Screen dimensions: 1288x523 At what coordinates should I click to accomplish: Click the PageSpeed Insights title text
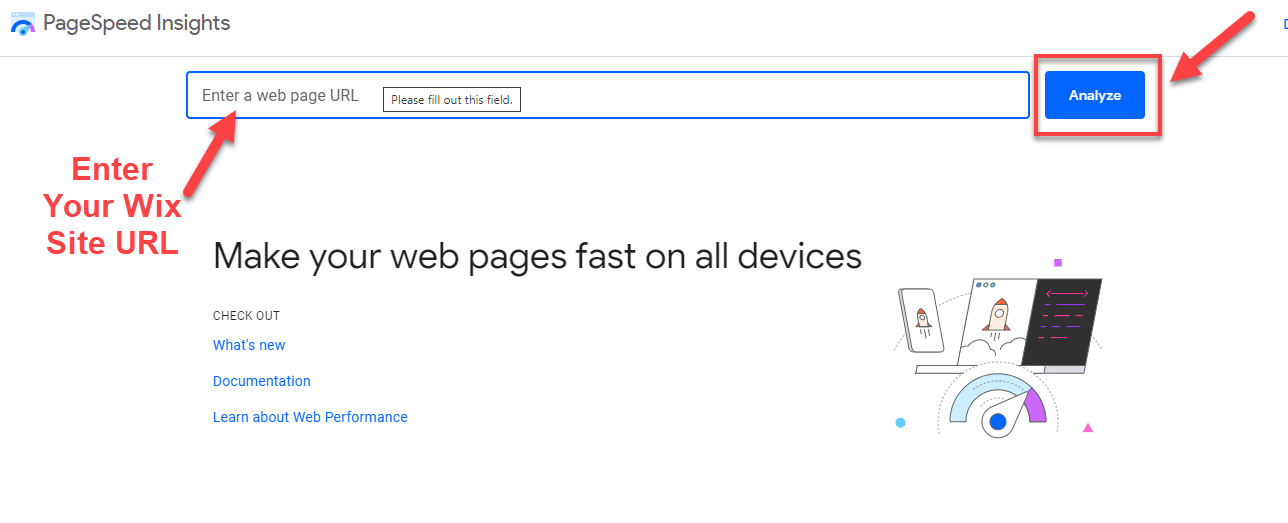137,22
